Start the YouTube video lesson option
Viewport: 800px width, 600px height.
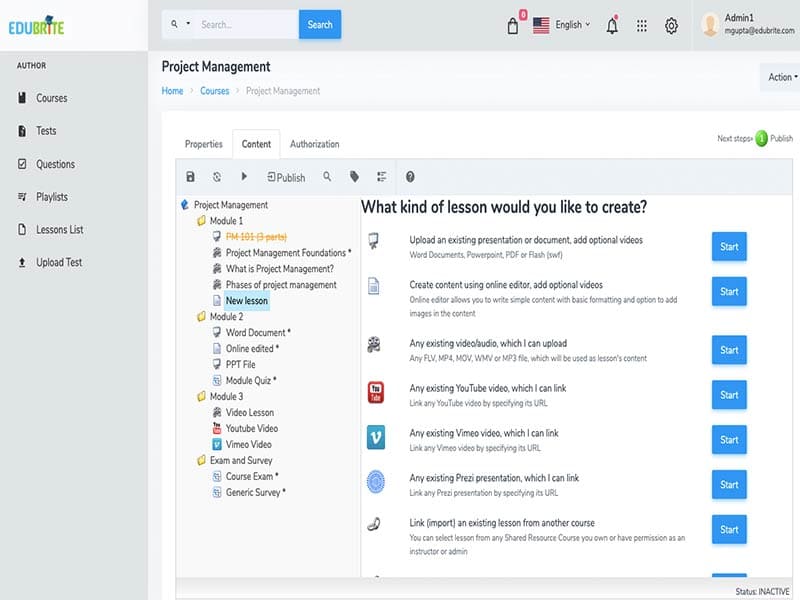tap(729, 395)
